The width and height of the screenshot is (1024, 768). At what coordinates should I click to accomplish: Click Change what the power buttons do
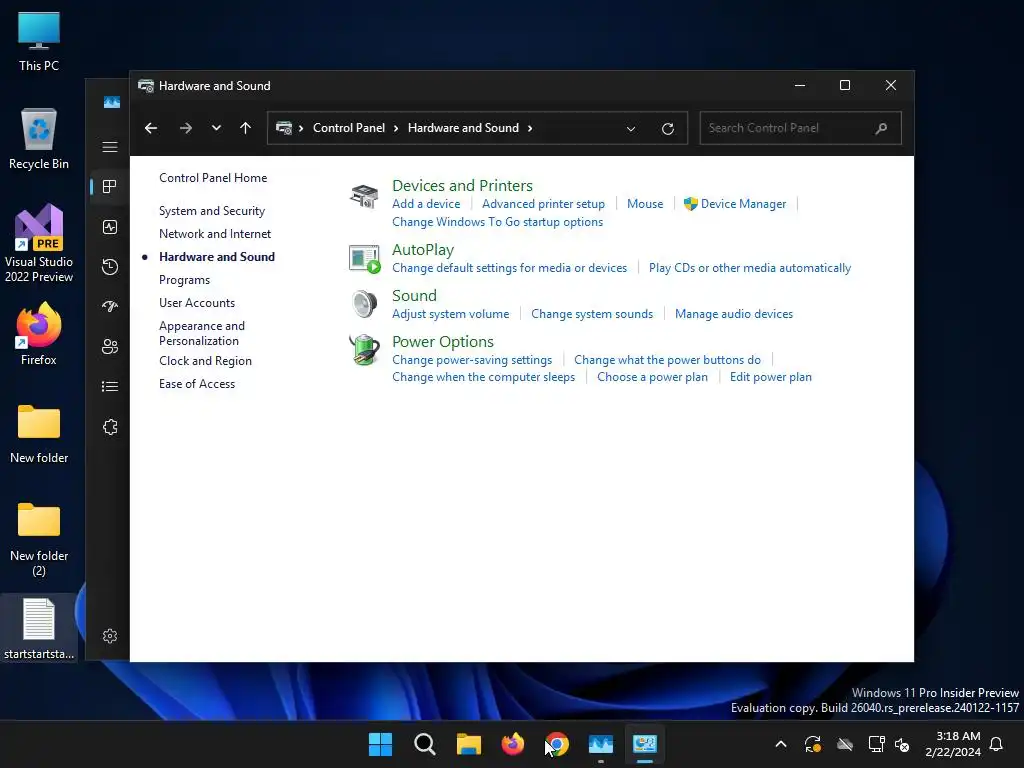pyautogui.click(x=667, y=360)
